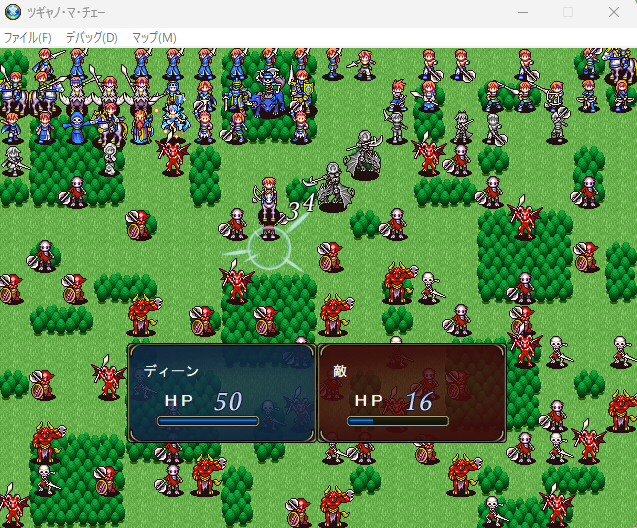Click Dean's HP gauge bar

pos(207,421)
